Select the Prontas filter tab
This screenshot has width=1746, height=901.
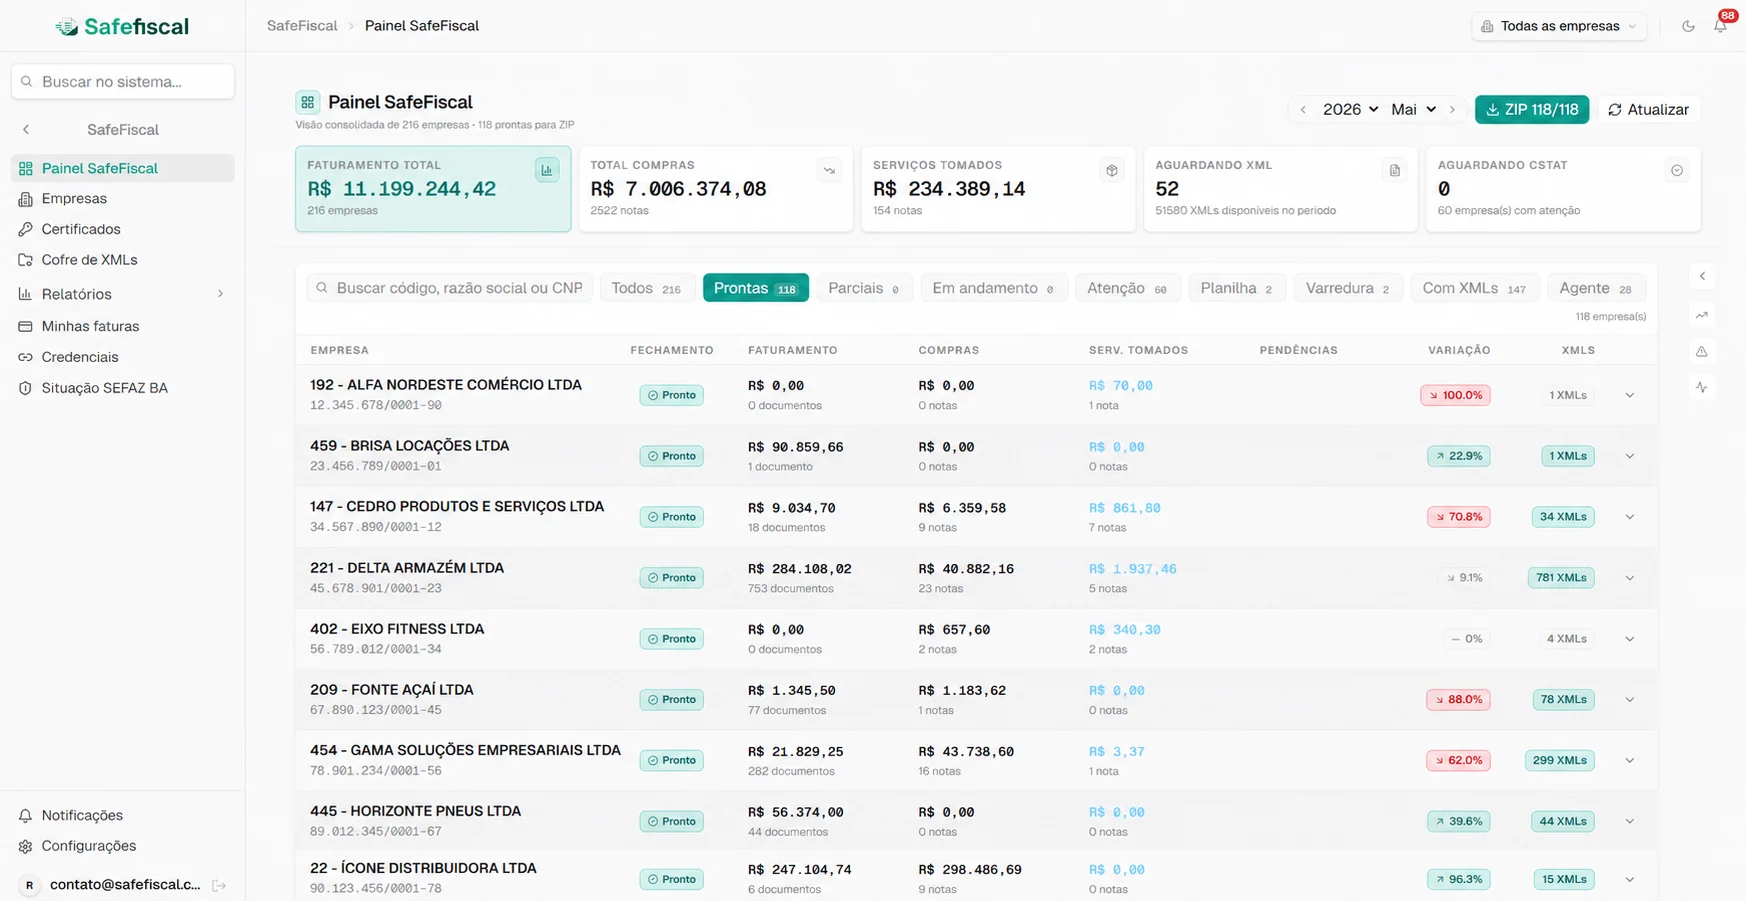[756, 288]
